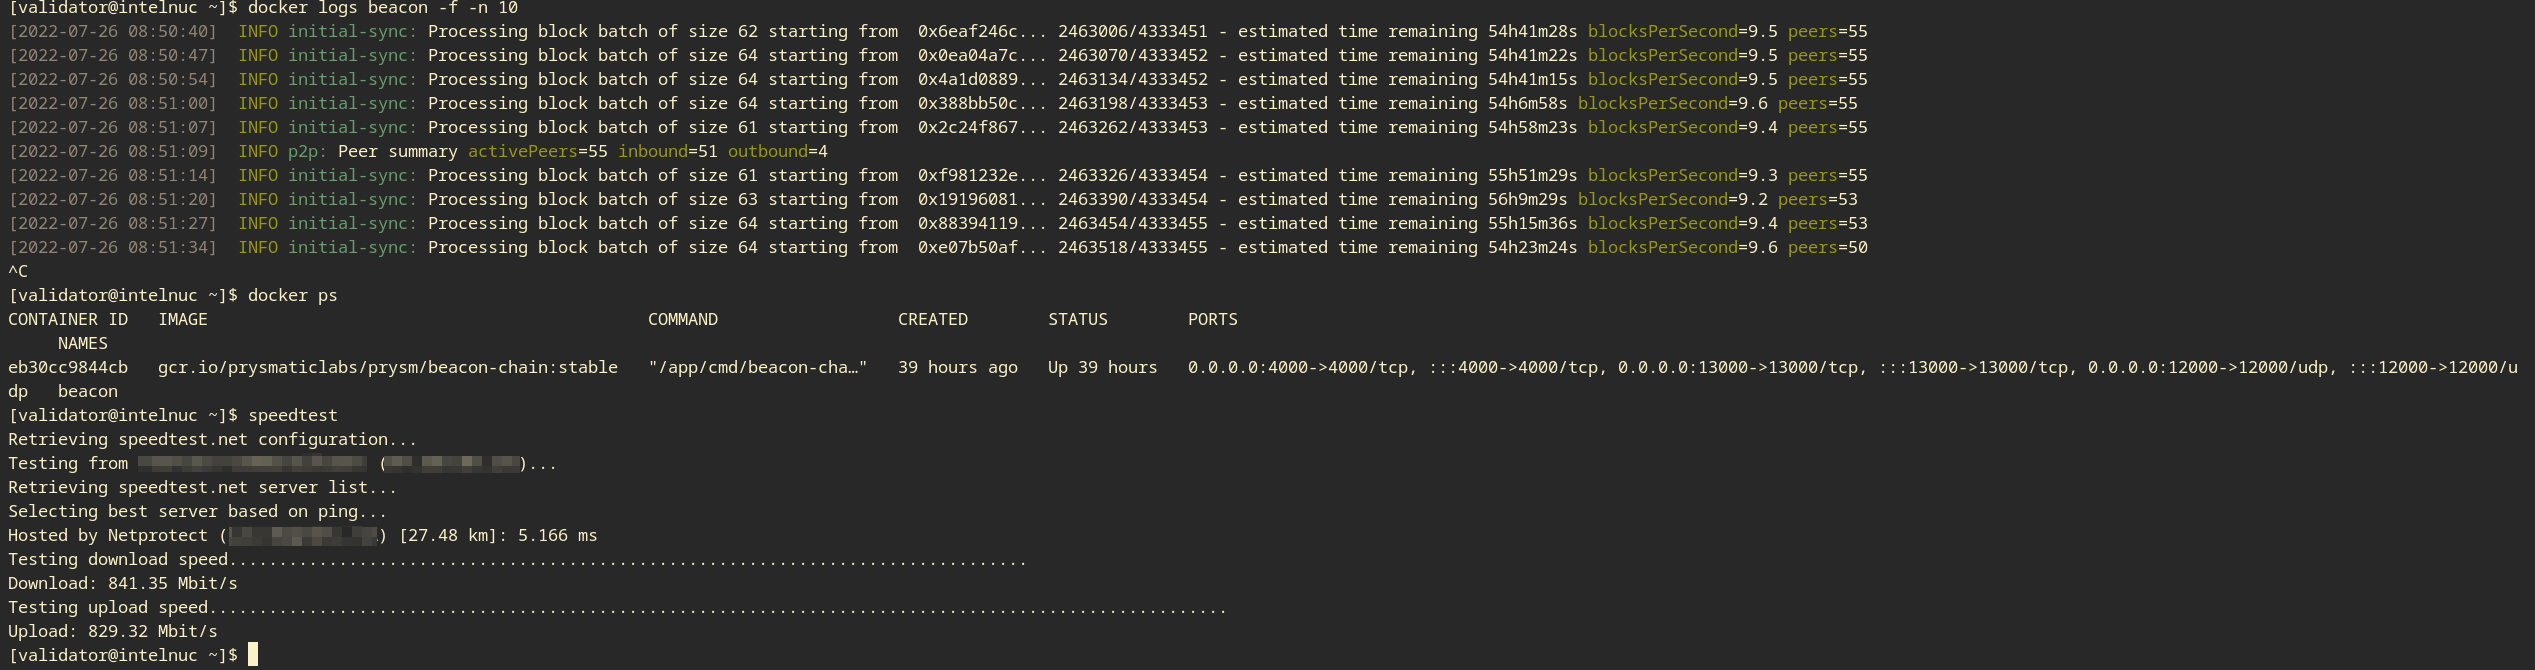The height and width of the screenshot is (670, 2535).
Task: Click 'Retrieving speedtest.net server list...' line
Action: point(203,488)
